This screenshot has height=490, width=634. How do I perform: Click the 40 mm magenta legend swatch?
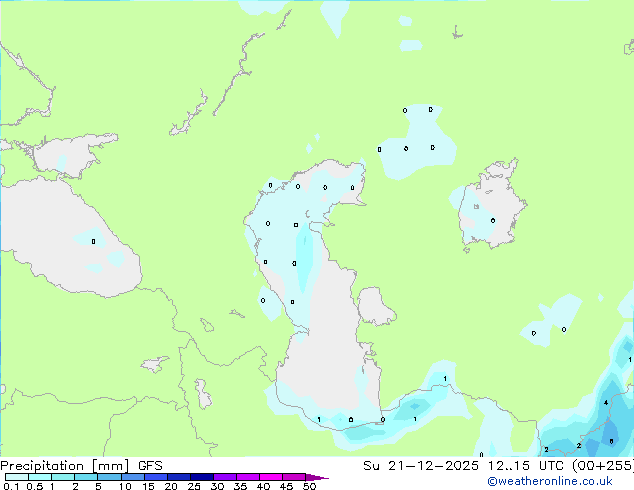coord(271,477)
